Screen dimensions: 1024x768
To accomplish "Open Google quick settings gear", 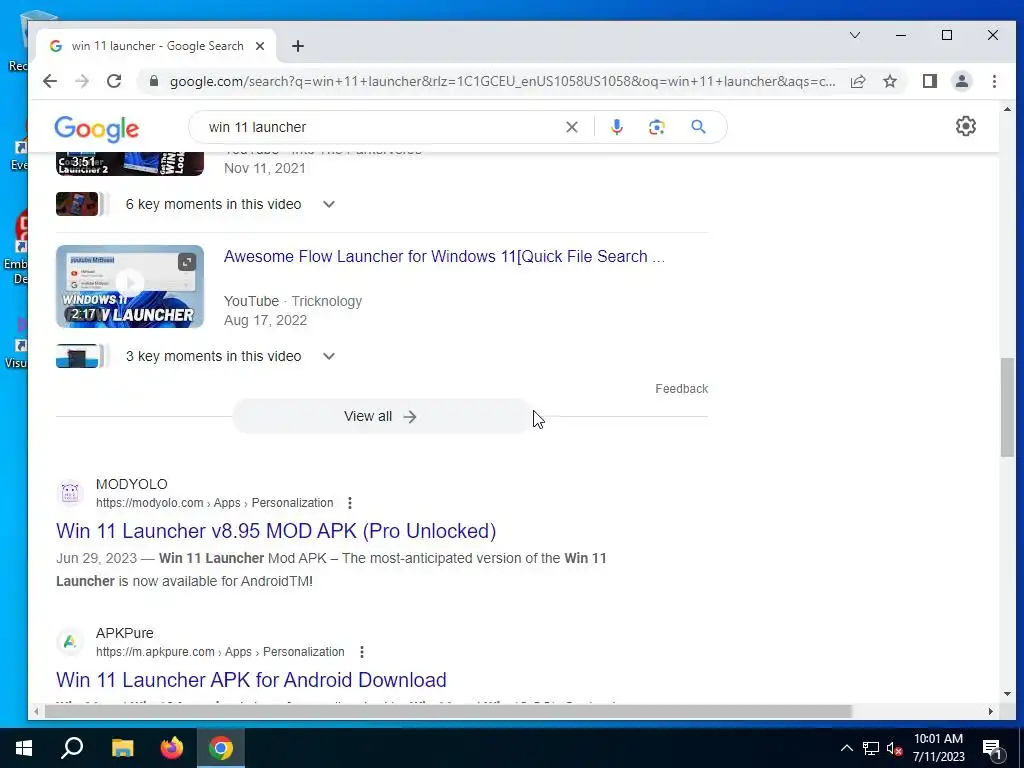I will (965, 126).
